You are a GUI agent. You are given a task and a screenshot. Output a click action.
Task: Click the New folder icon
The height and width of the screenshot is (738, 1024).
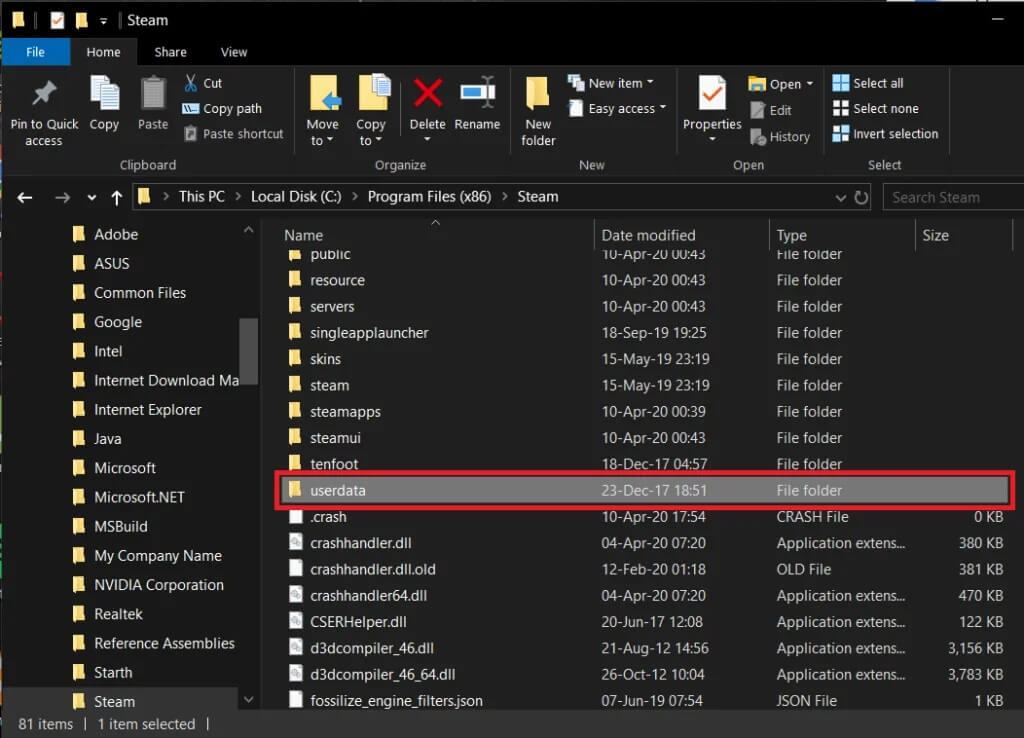(x=538, y=93)
